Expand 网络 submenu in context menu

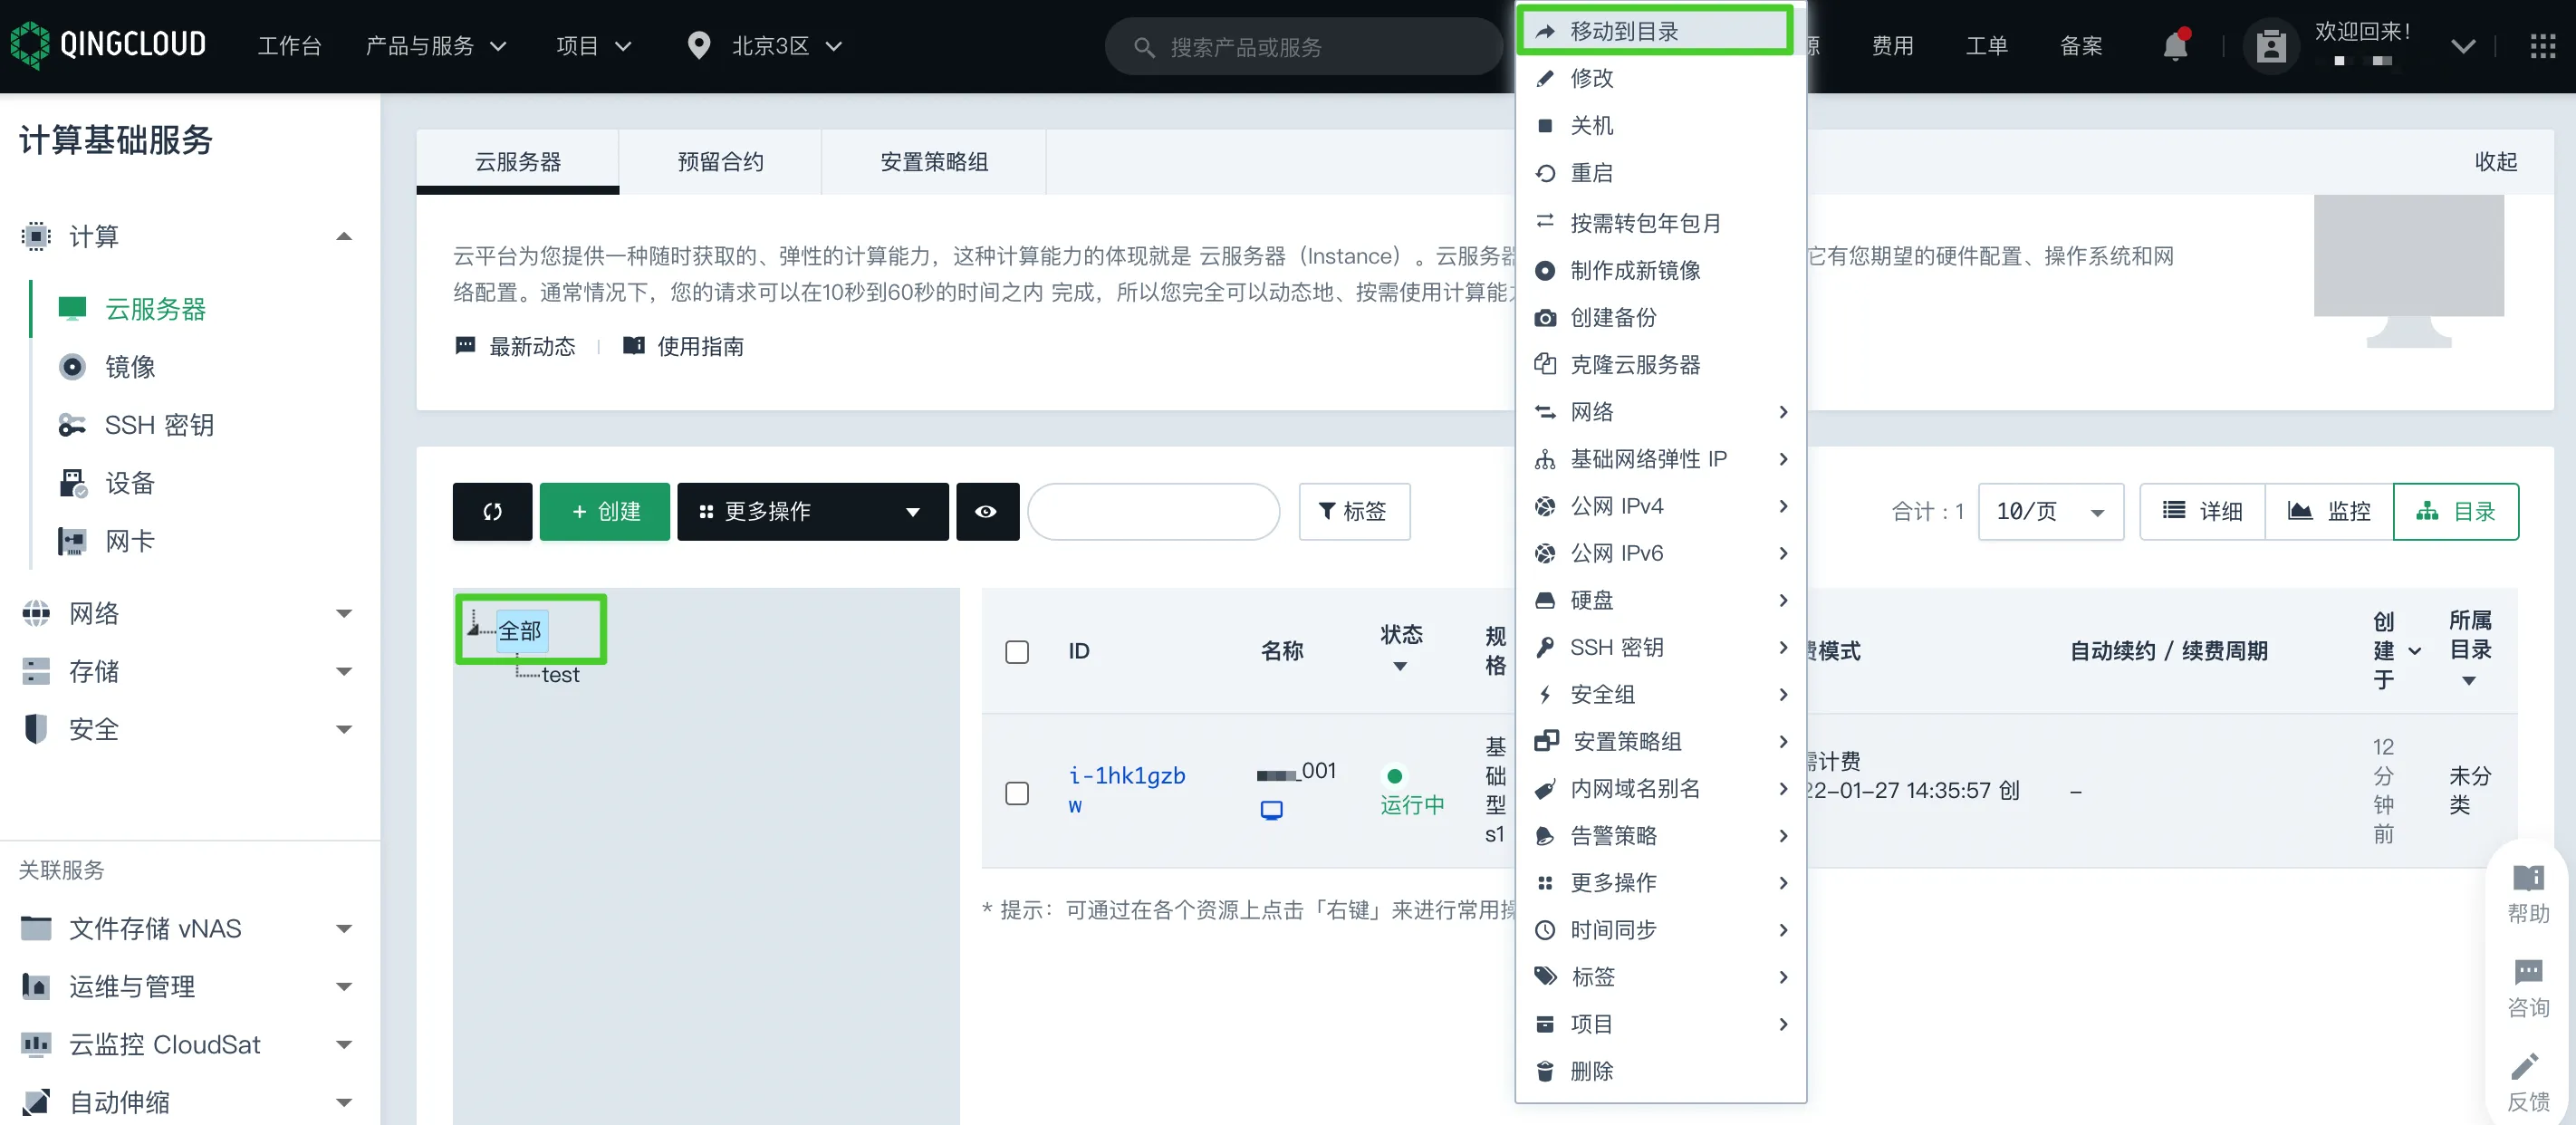pos(1660,411)
